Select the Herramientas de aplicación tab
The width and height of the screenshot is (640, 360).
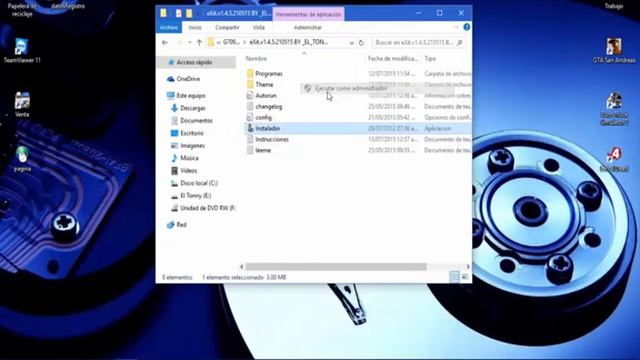click(x=308, y=14)
